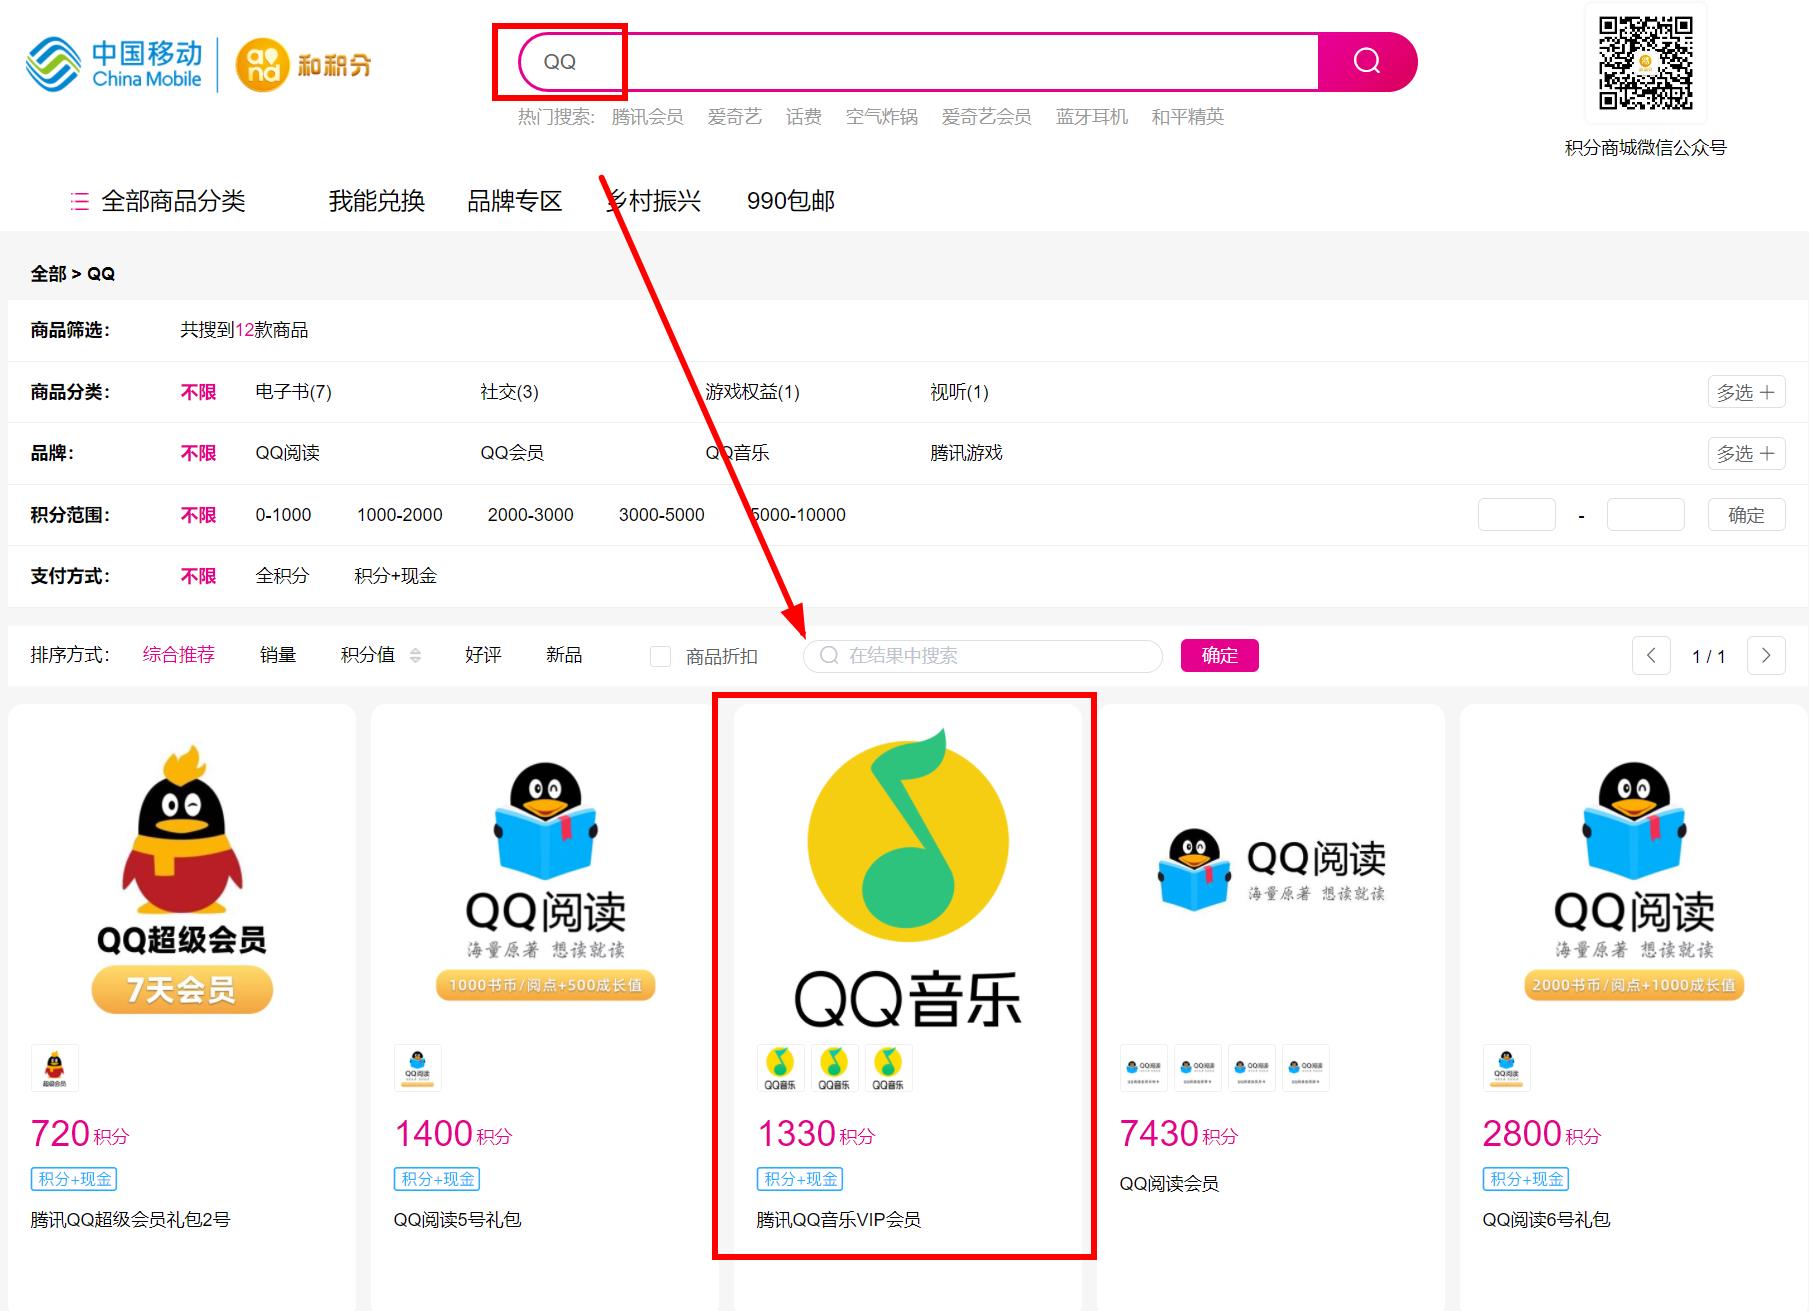The height and width of the screenshot is (1311, 1809).
Task: Click hot search 爱奇艺会员
Action: [986, 117]
